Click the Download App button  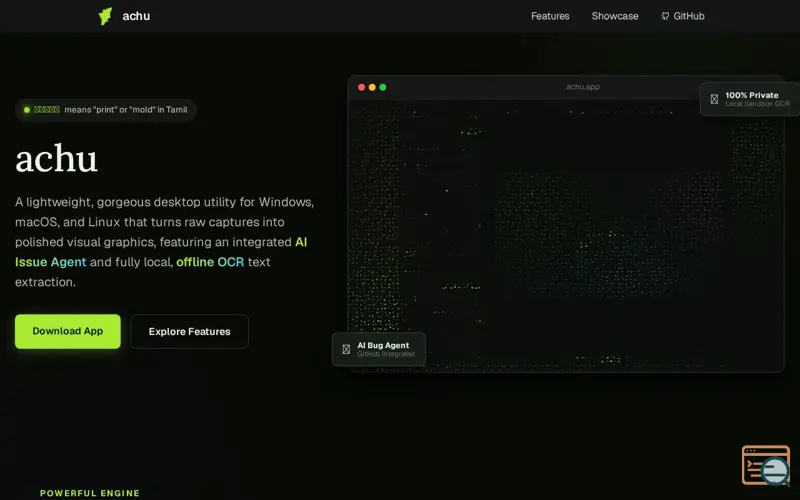tap(68, 332)
